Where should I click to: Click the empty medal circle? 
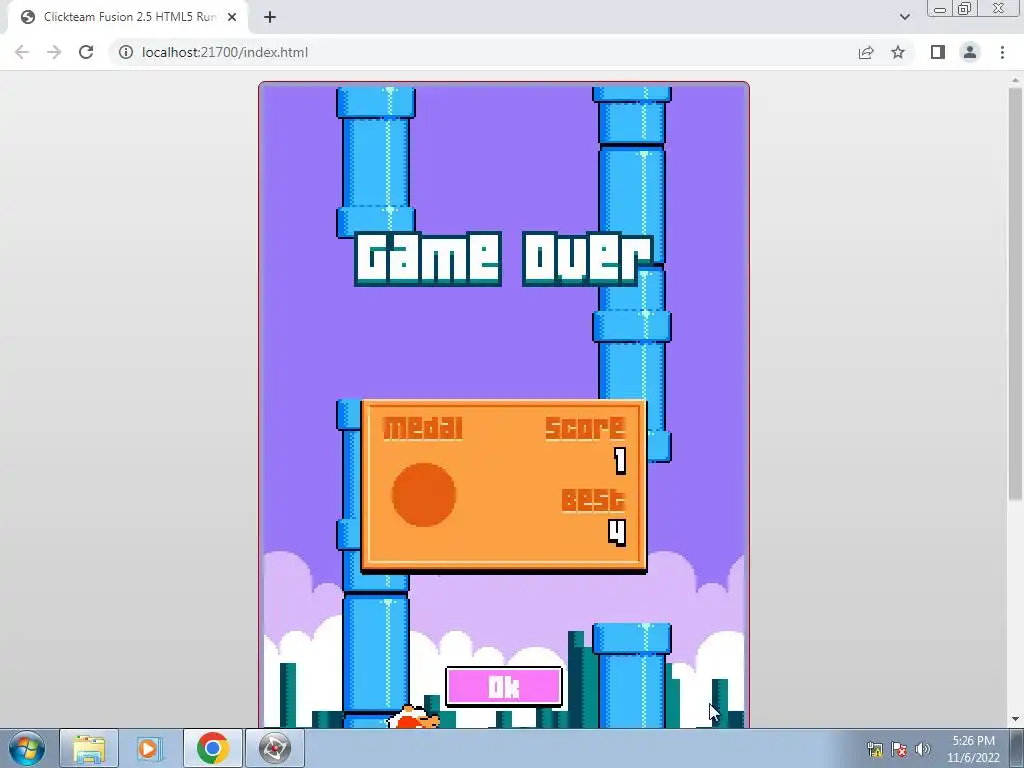tap(424, 495)
